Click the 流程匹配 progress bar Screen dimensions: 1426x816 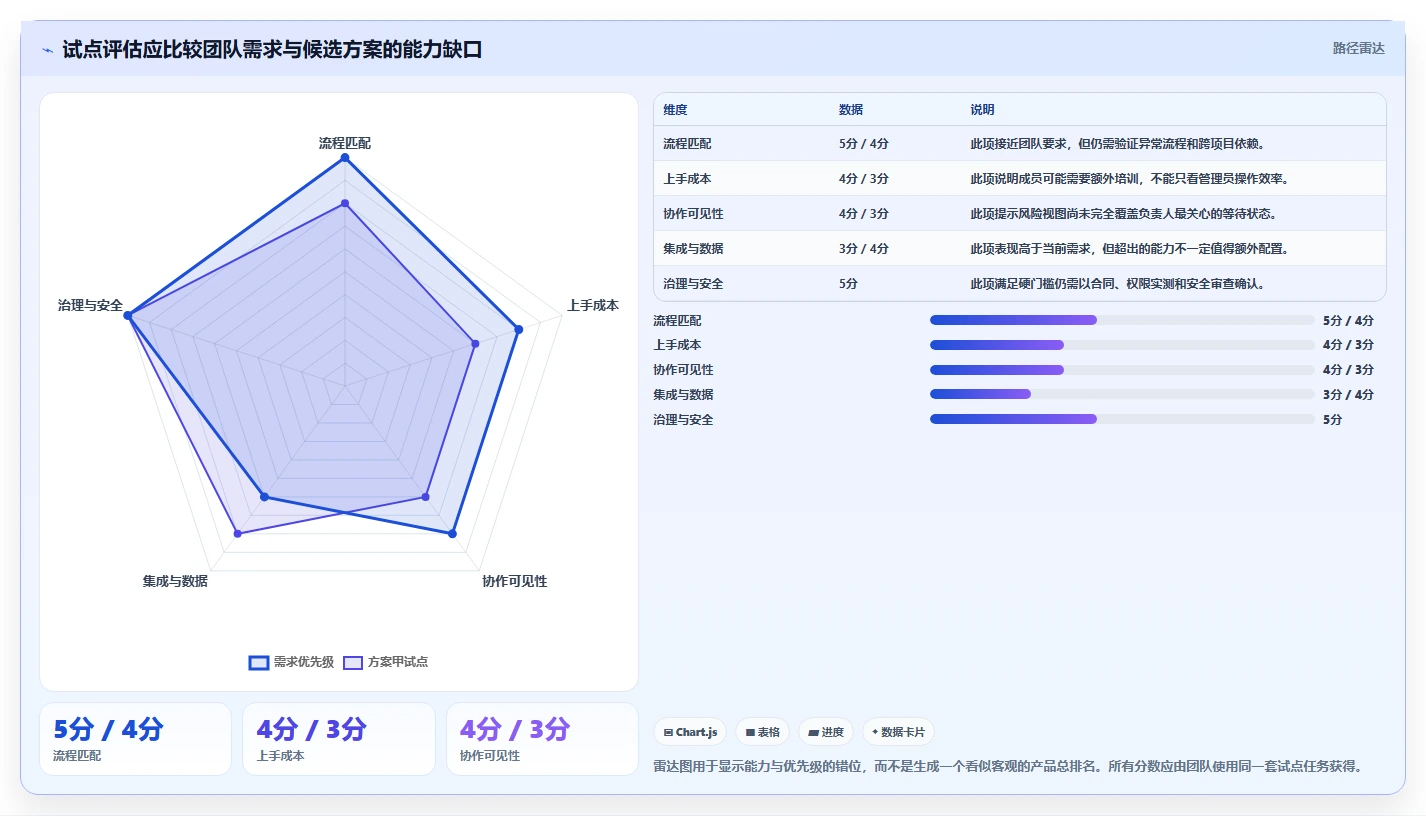pos(1122,320)
